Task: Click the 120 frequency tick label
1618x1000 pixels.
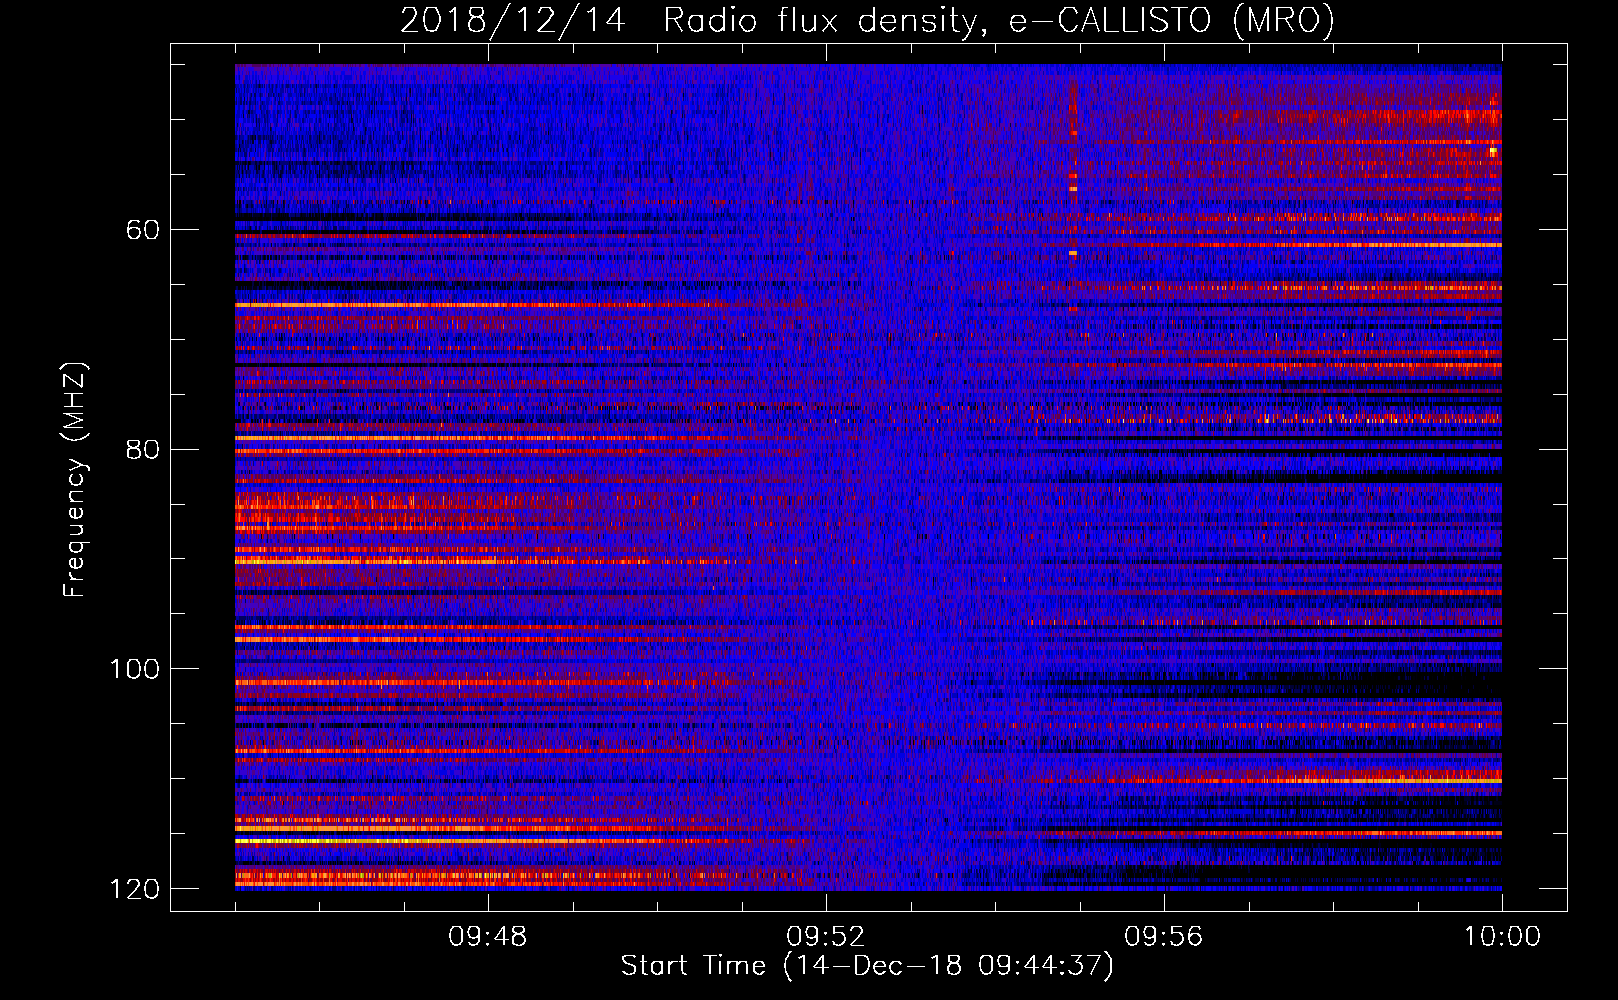Action: (135, 889)
